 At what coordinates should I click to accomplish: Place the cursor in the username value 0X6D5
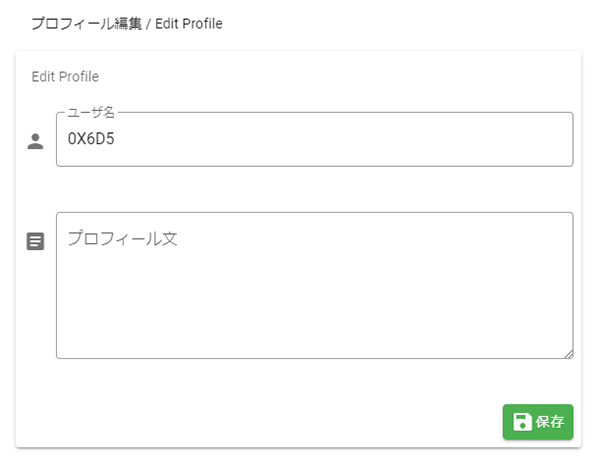pos(91,138)
